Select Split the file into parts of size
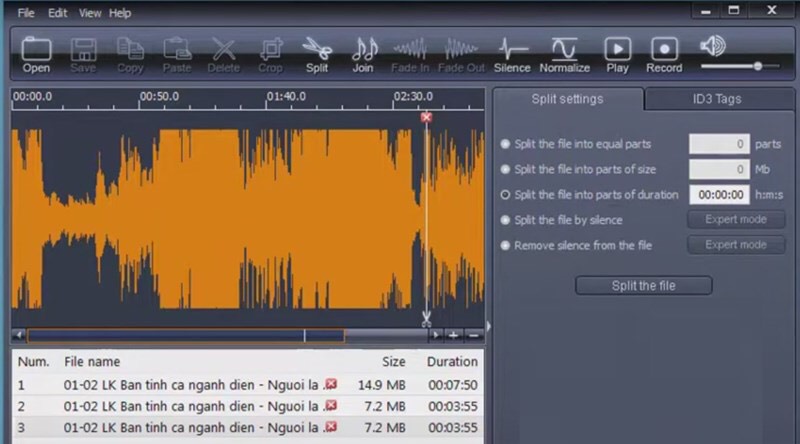Viewport: 800px width, 444px height. [x=505, y=169]
